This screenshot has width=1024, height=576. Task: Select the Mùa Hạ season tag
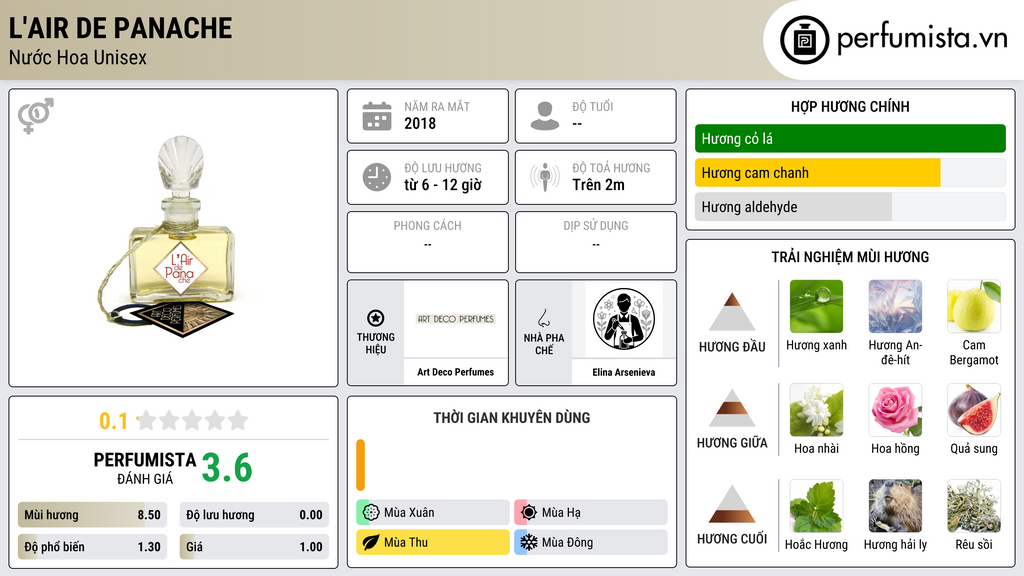pyautogui.click(x=591, y=513)
